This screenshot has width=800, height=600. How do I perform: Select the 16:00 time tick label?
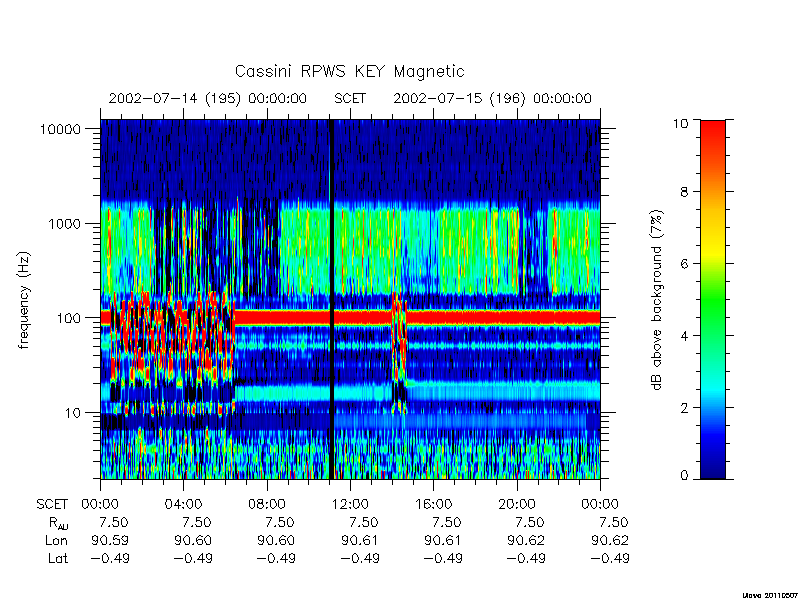click(433, 505)
